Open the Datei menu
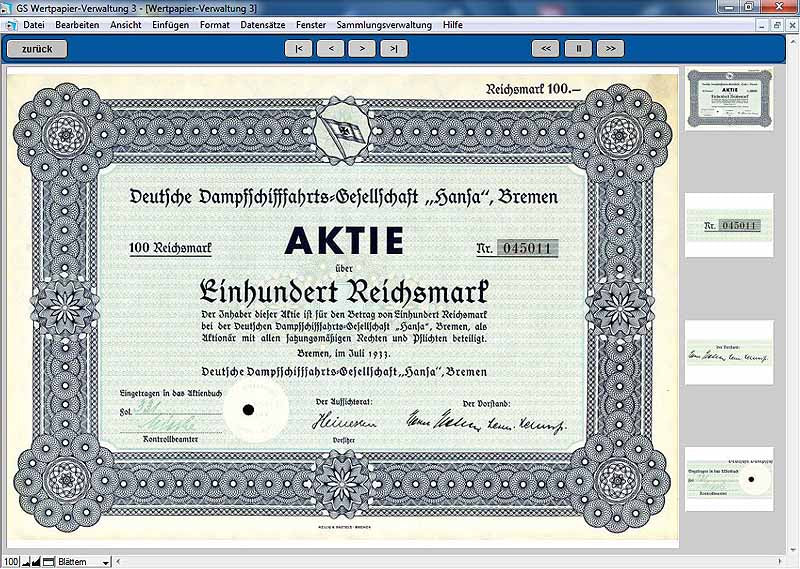 click(x=34, y=24)
